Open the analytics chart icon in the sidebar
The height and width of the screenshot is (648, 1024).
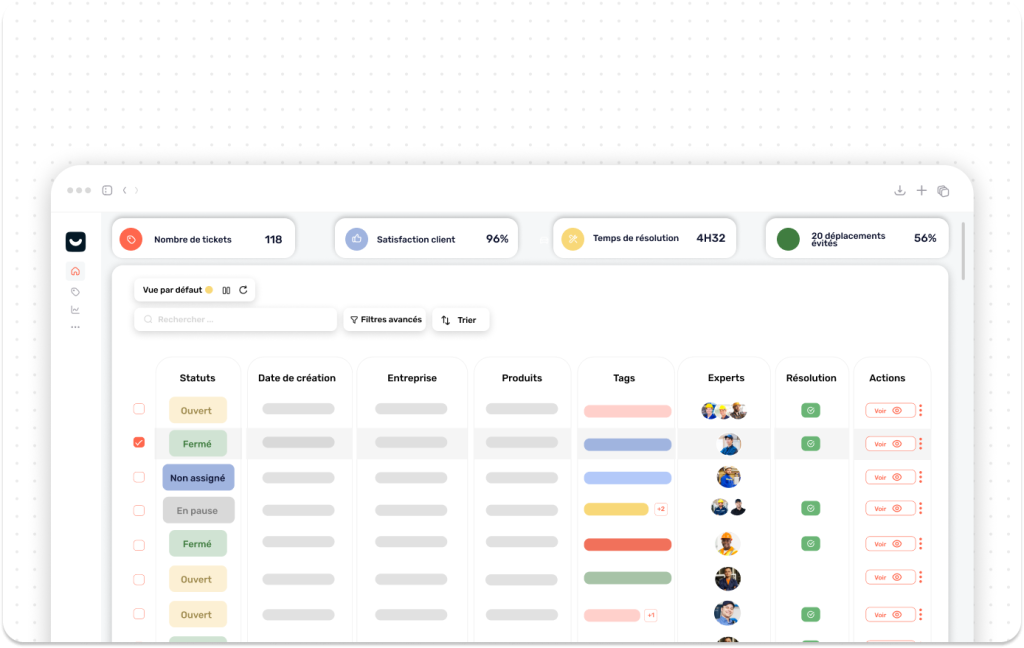click(x=75, y=310)
